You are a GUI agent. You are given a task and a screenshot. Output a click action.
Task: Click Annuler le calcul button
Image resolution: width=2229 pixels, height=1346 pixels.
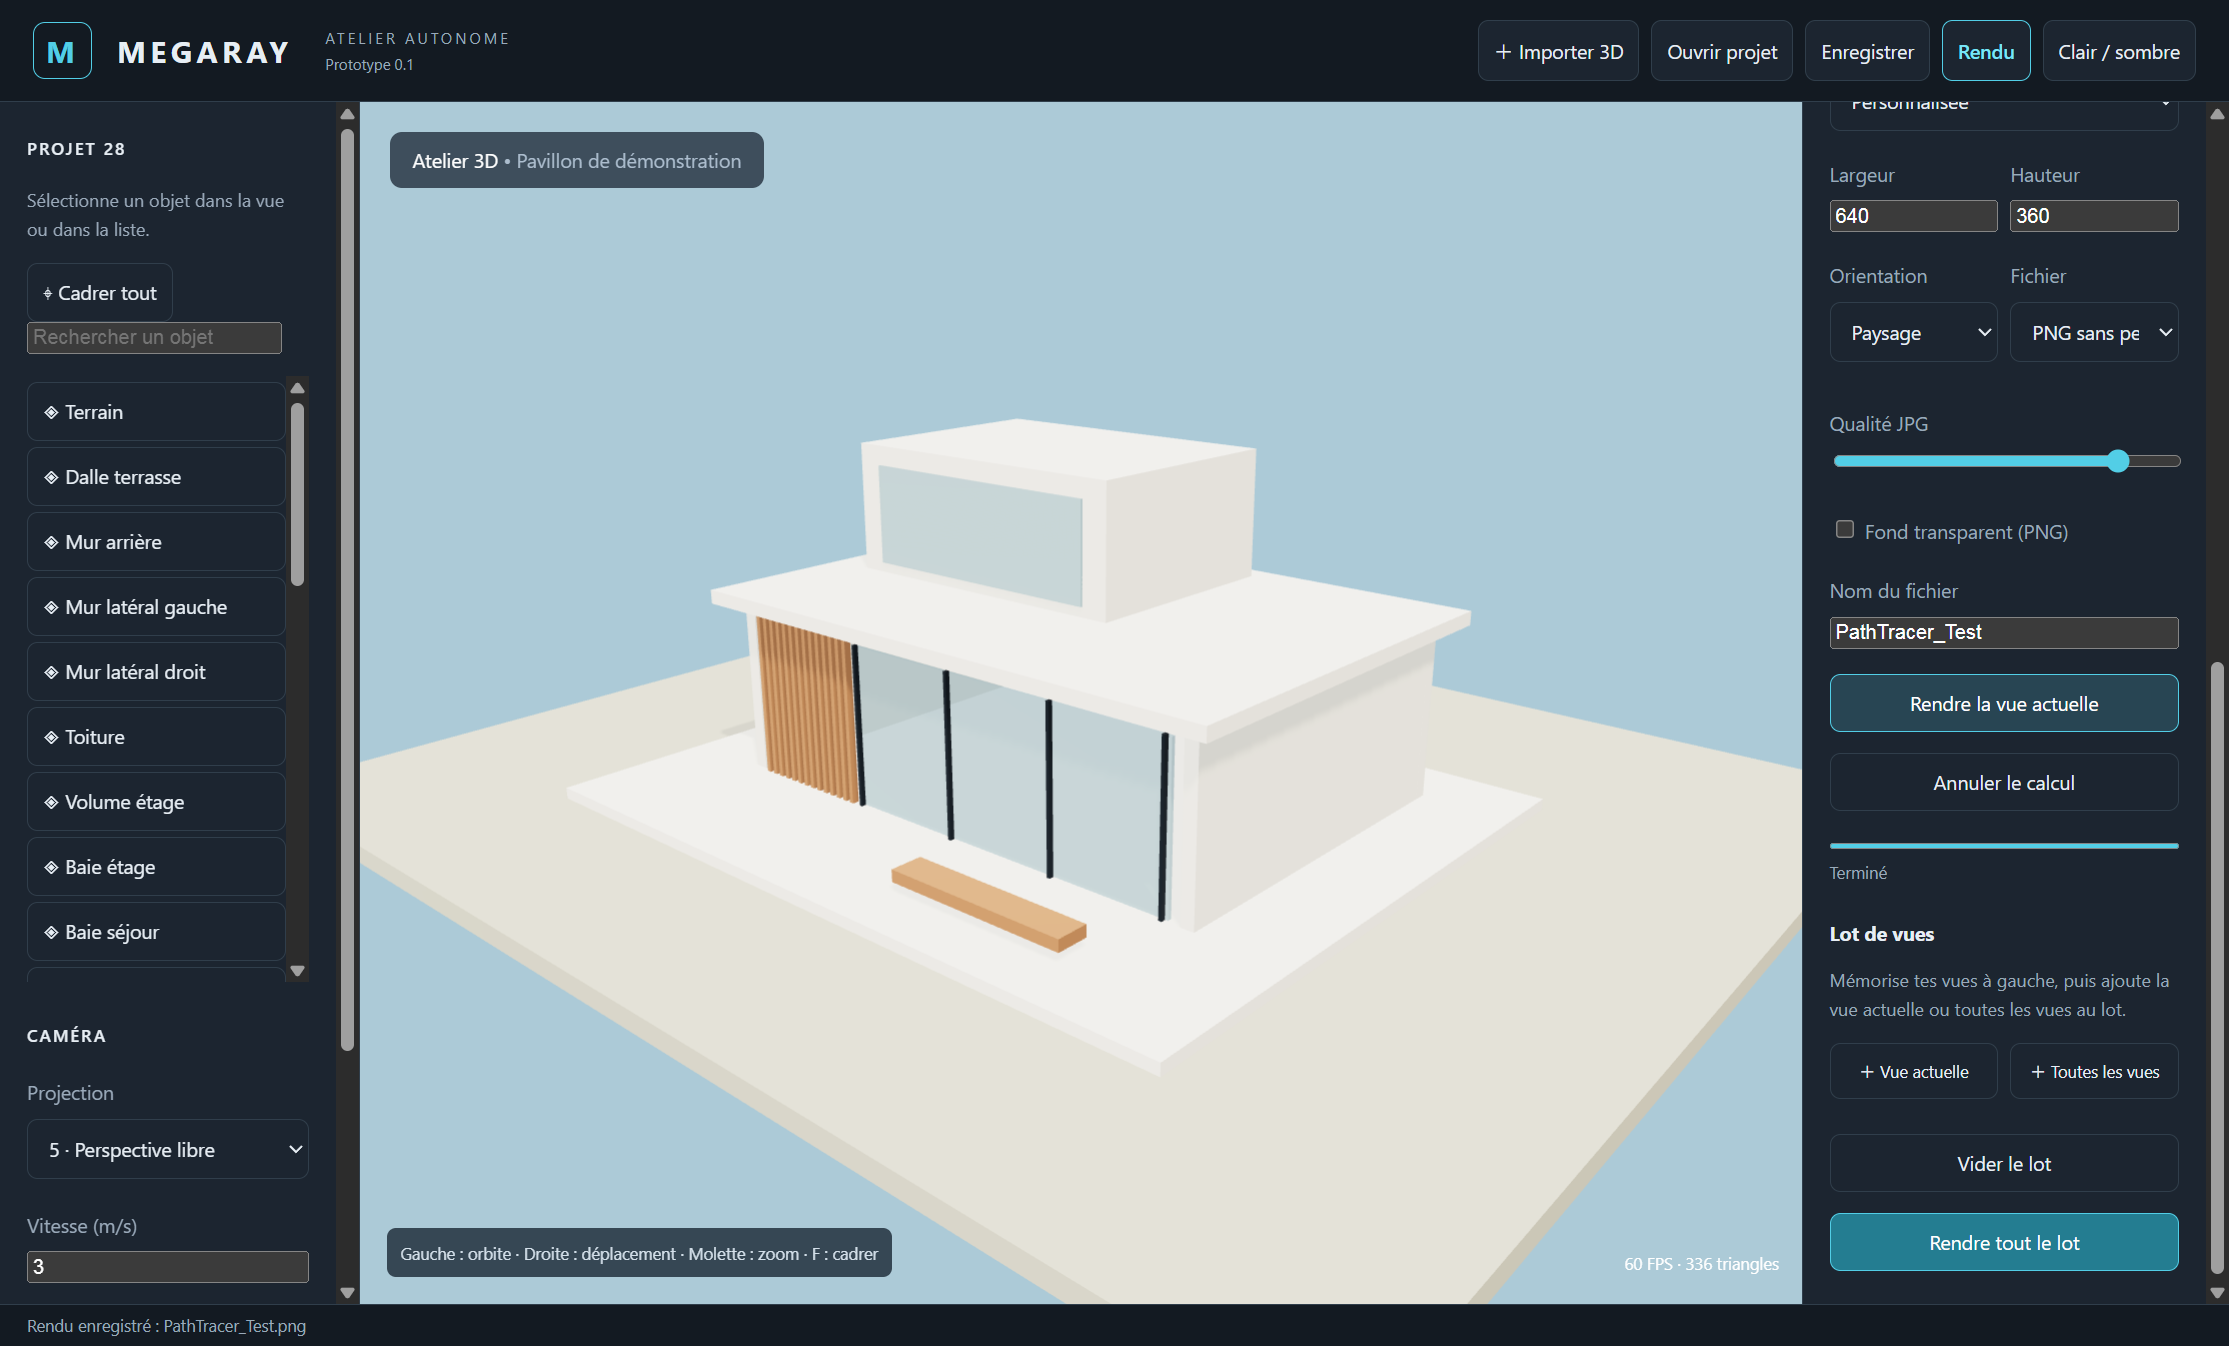pos(2004,782)
